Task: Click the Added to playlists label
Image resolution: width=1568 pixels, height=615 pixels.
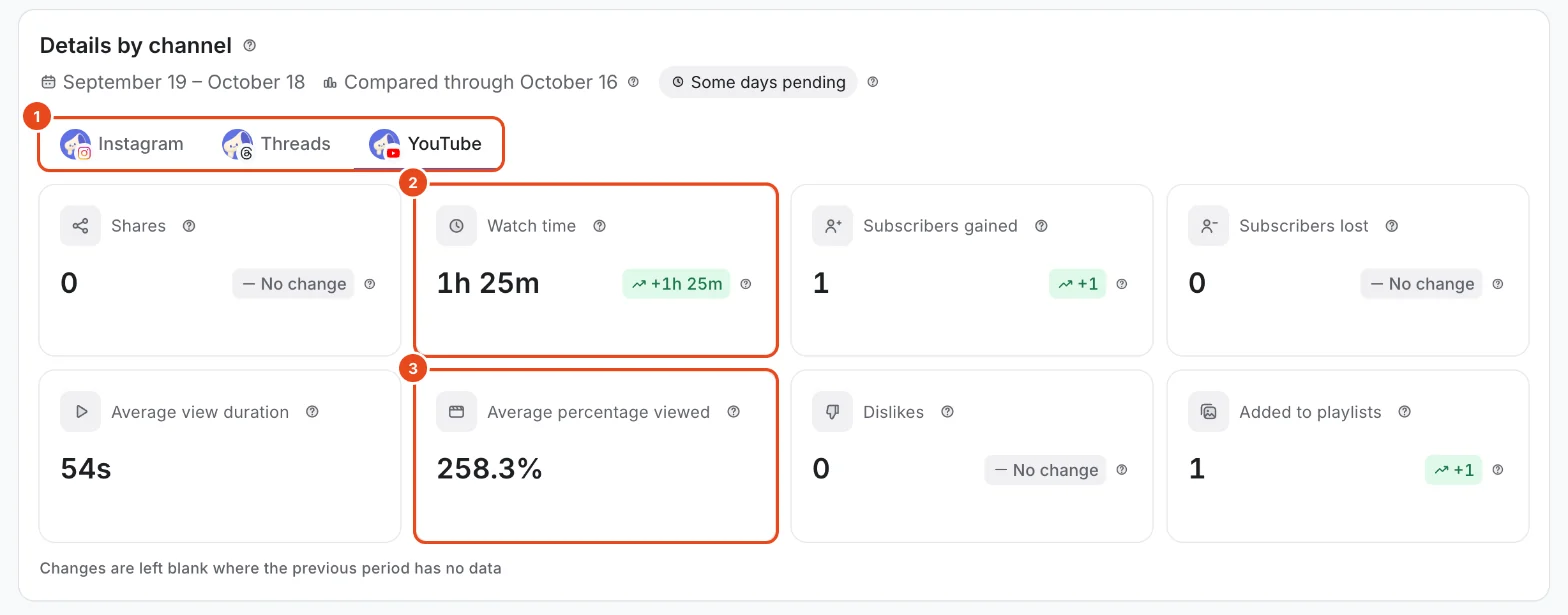Action: (1310, 412)
